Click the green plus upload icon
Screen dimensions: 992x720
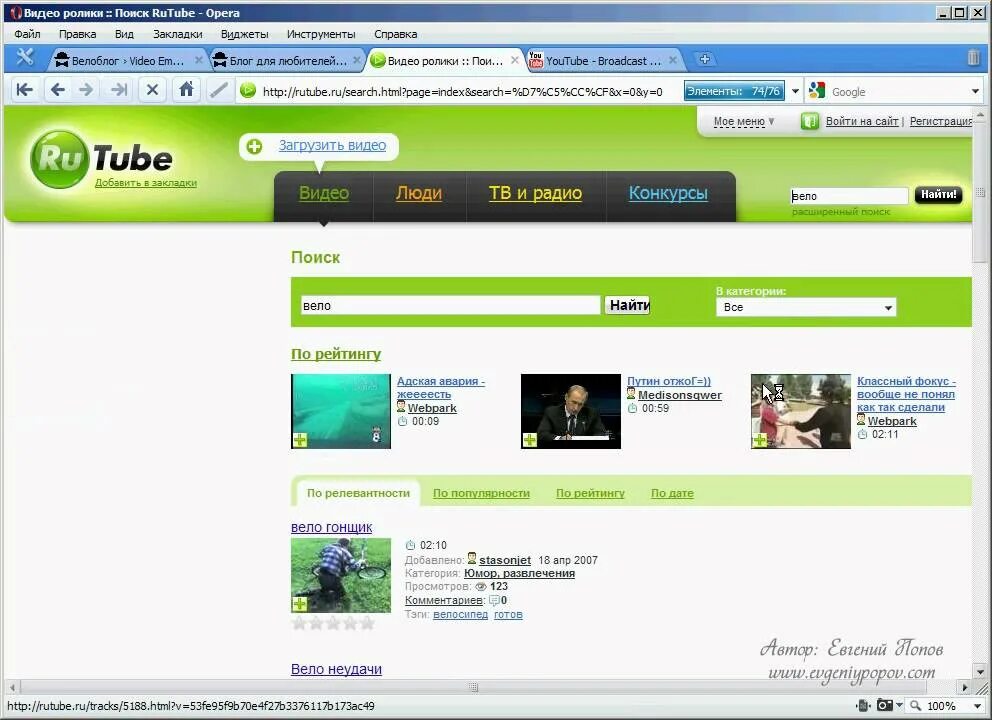point(254,146)
